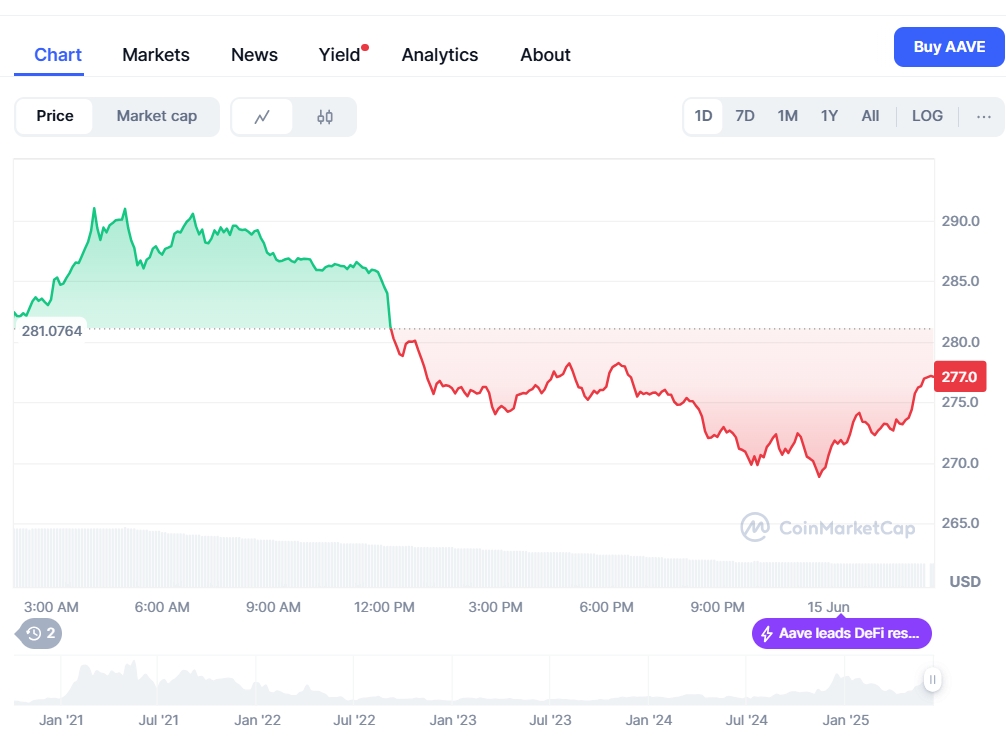The width and height of the screenshot is (1006, 753).
Task: Select the 1Y time range
Action: pos(829,116)
